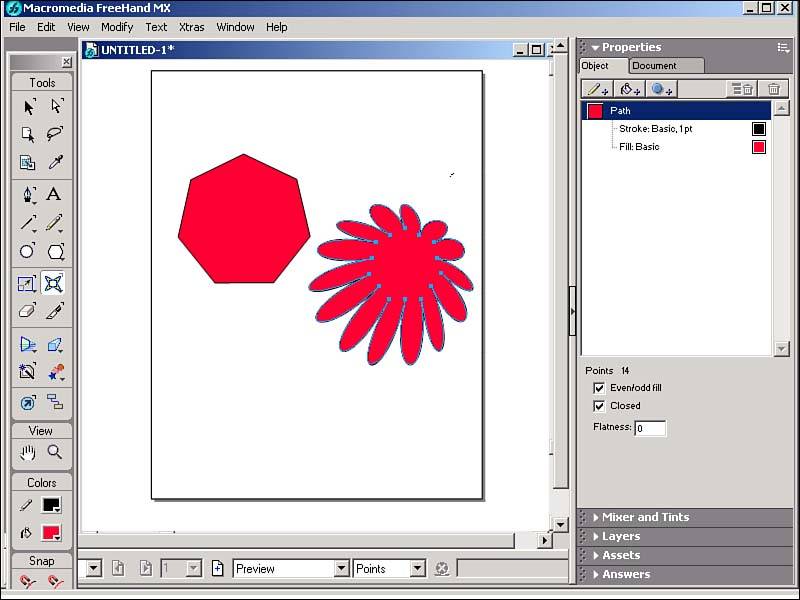Select the Pointer tool in Tools panel
Image resolution: width=800 pixels, height=600 pixels.
click(x=28, y=107)
